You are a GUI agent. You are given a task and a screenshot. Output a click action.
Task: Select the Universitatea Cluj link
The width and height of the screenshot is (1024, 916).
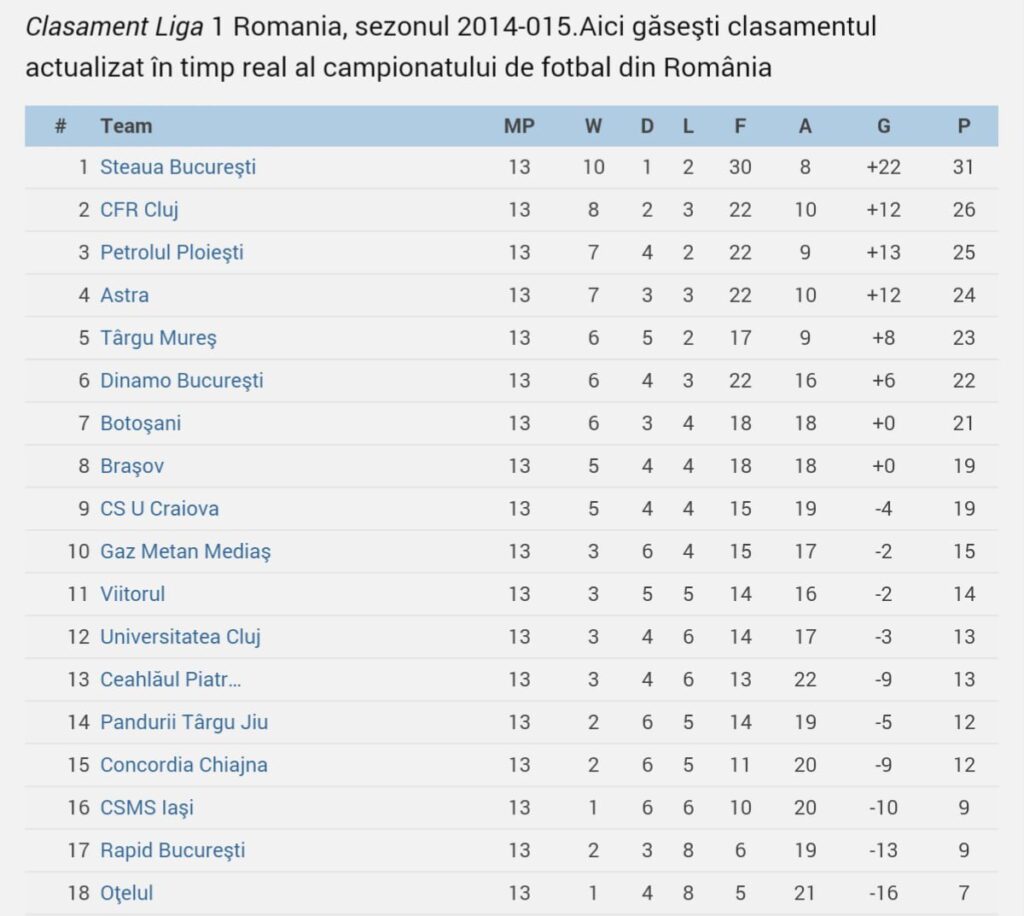[180, 637]
